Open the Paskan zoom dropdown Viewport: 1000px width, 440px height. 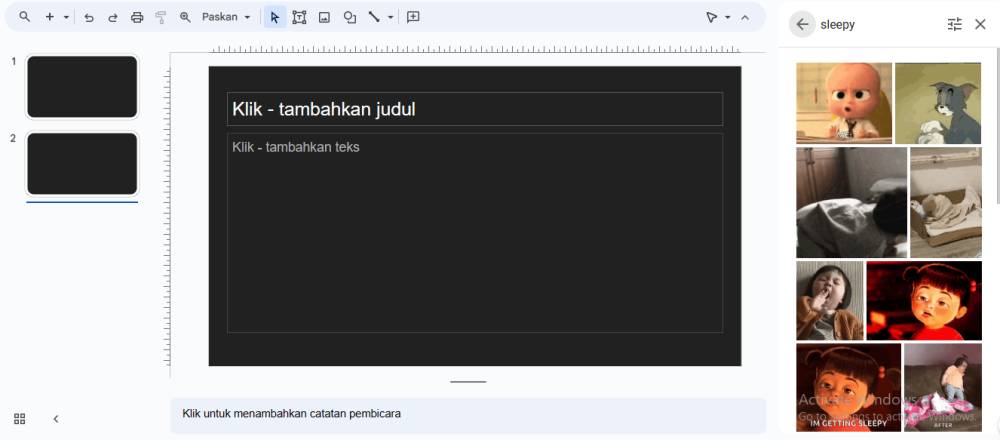pos(226,17)
